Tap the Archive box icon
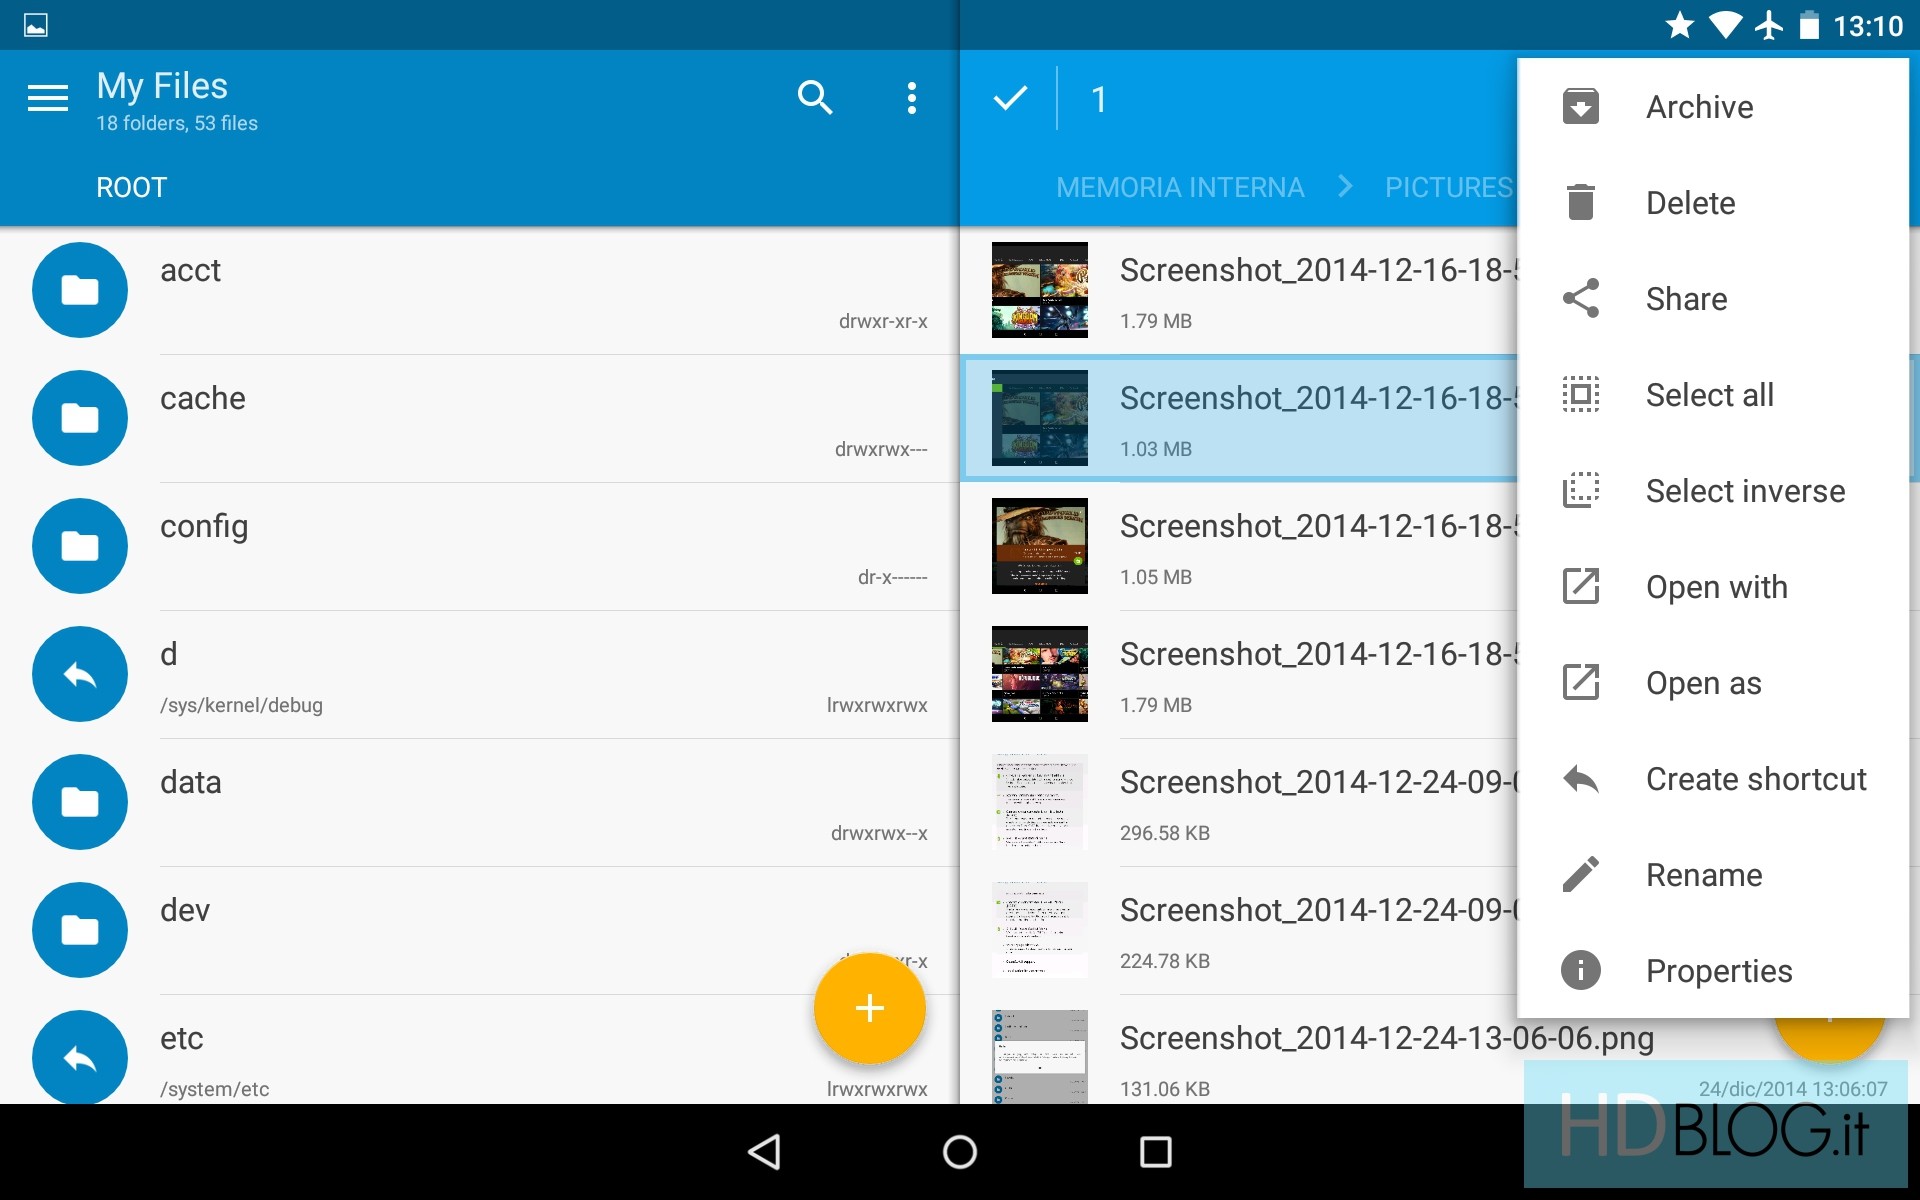The image size is (1920, 1200). pyautogui.click(x=1581, y=106)
